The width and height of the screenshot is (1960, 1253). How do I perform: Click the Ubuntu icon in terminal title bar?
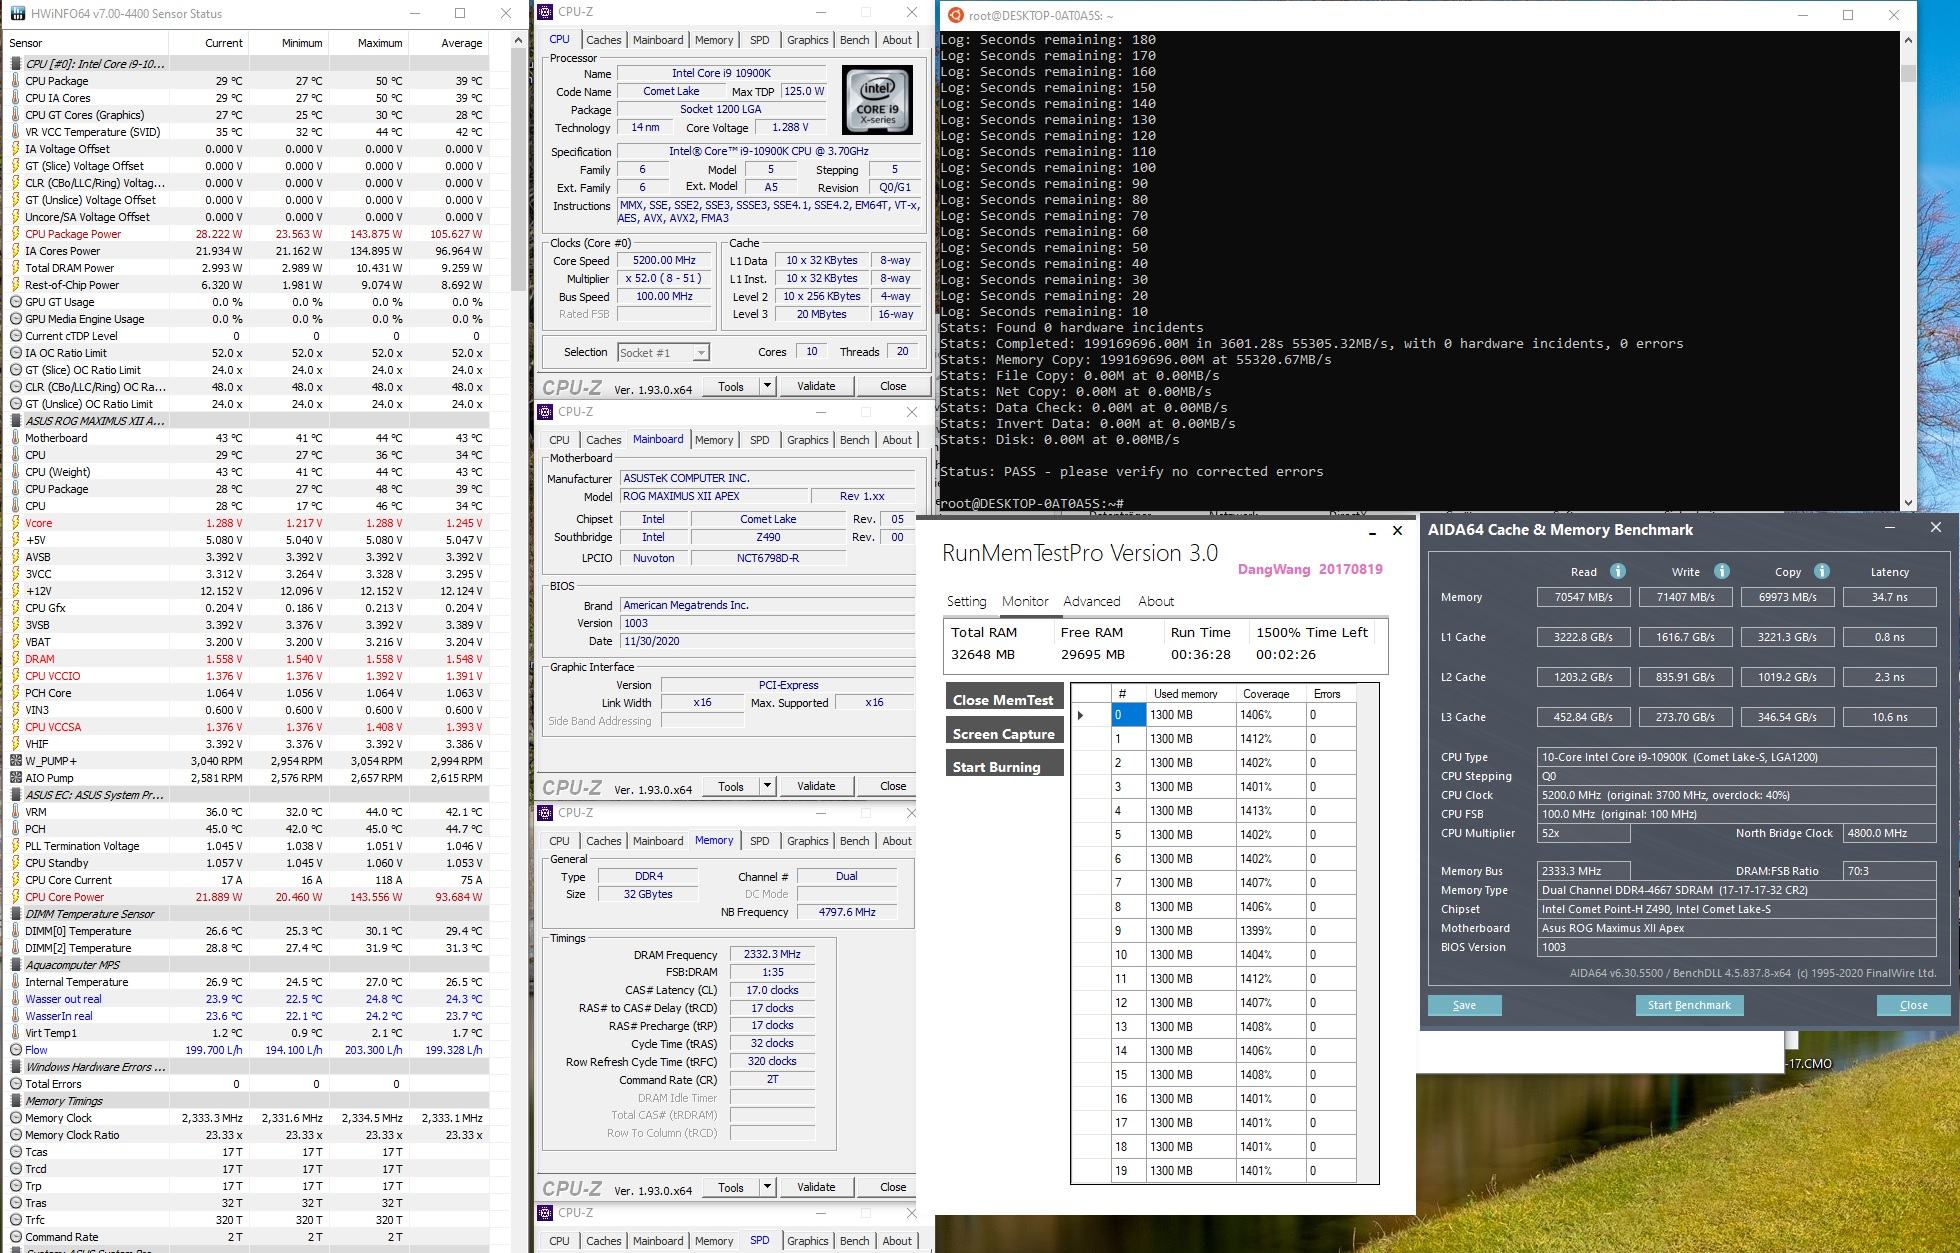coord(955,15)
